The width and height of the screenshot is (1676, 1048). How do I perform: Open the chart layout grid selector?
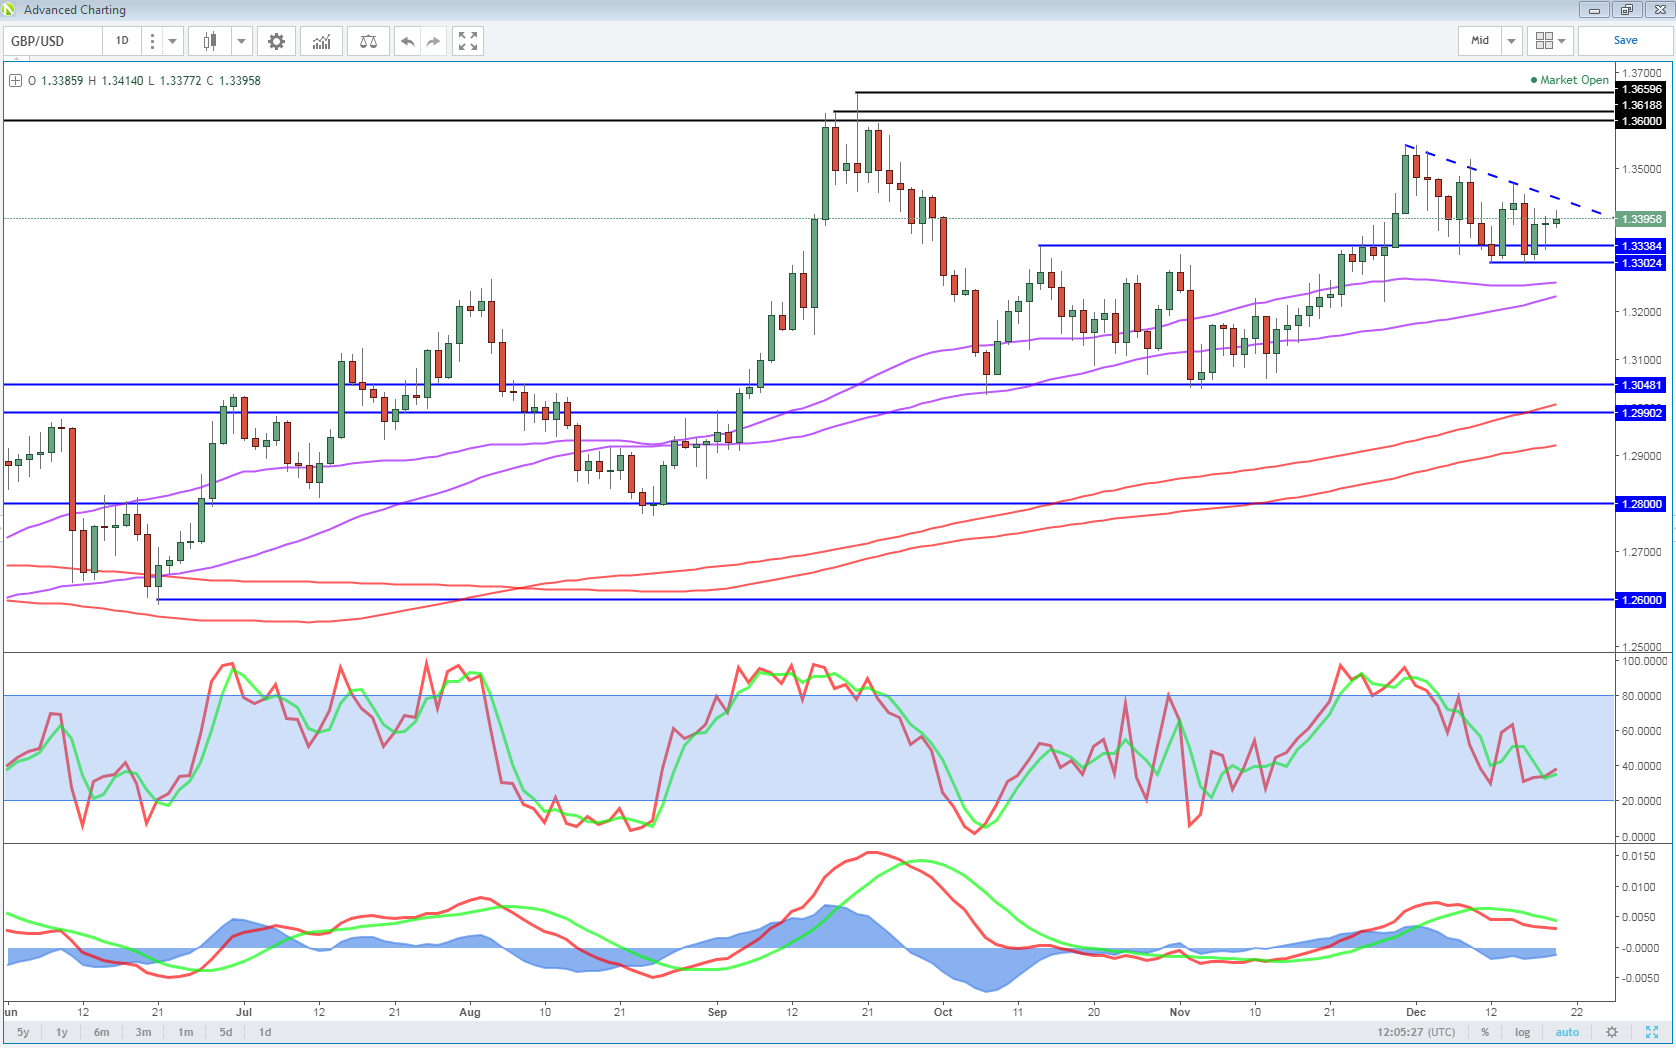pos(1550,41)
